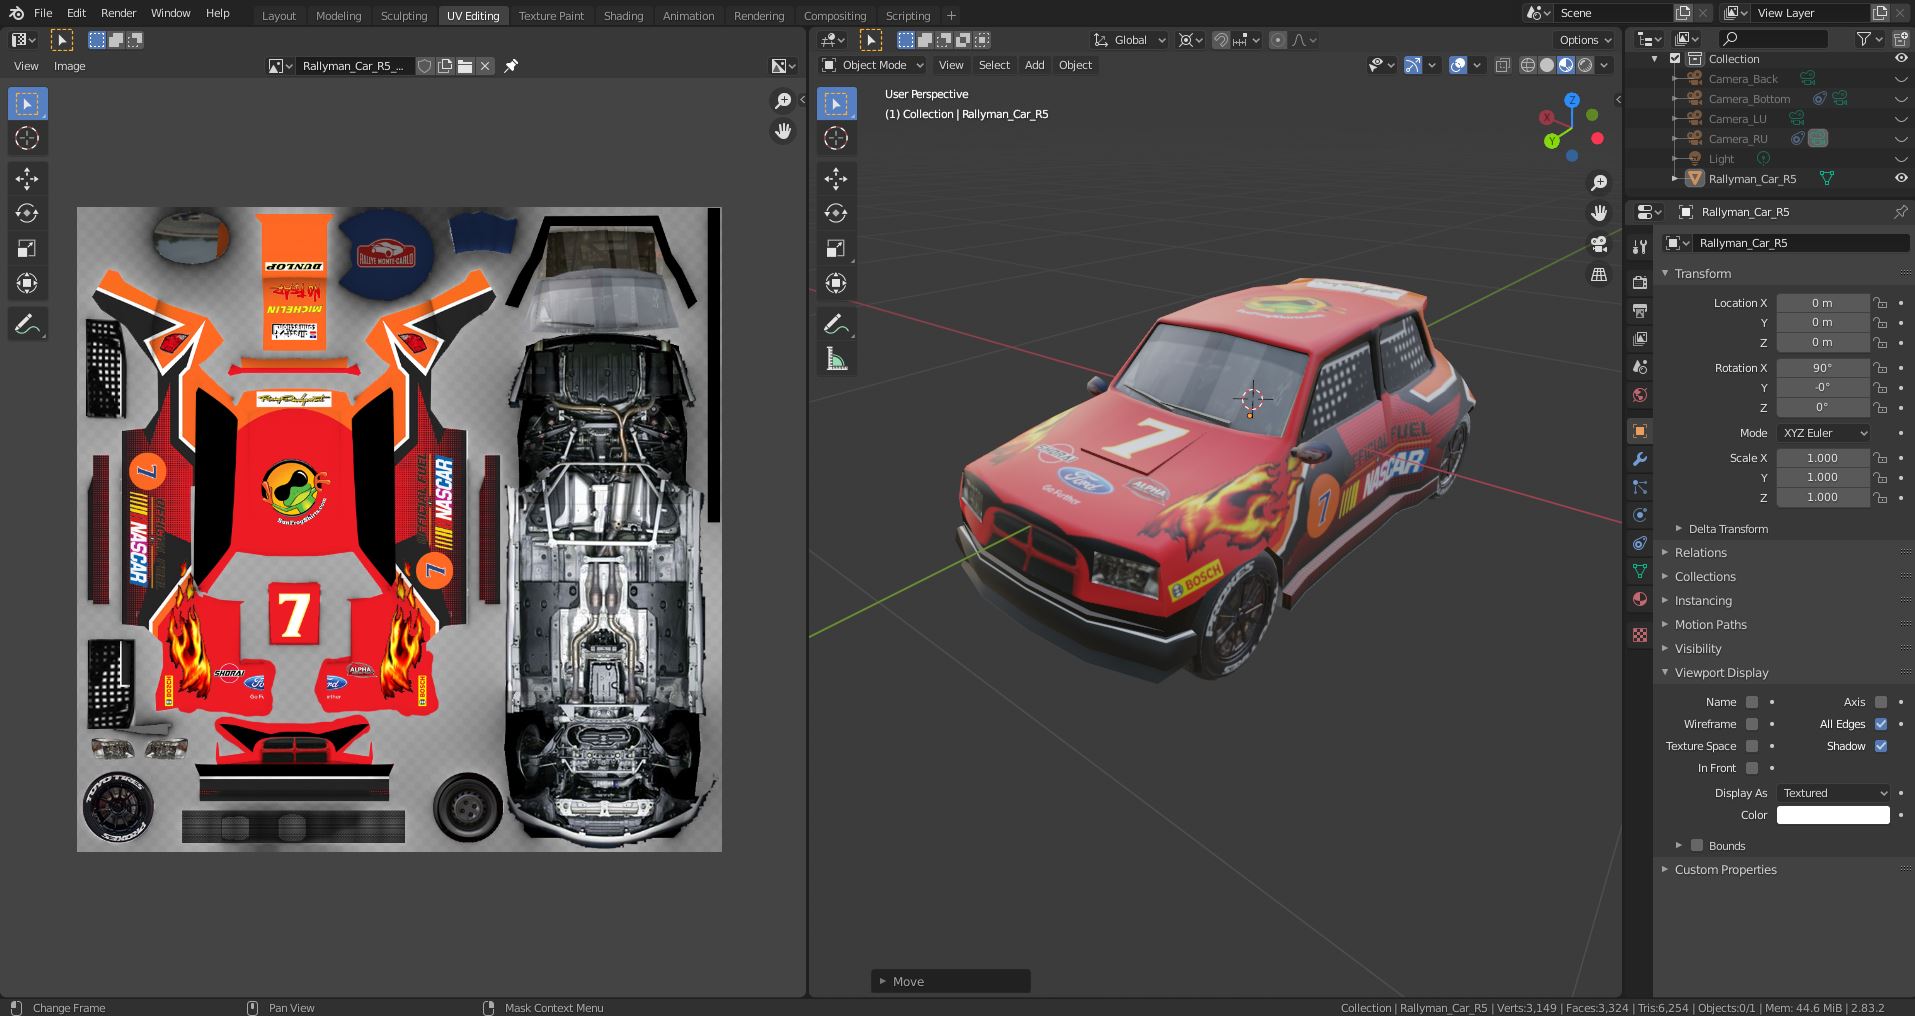The height and width of the screenshot is (1016, 1915).
Task: Disable the Shadow checkbox
Action: pos(1881,746)
